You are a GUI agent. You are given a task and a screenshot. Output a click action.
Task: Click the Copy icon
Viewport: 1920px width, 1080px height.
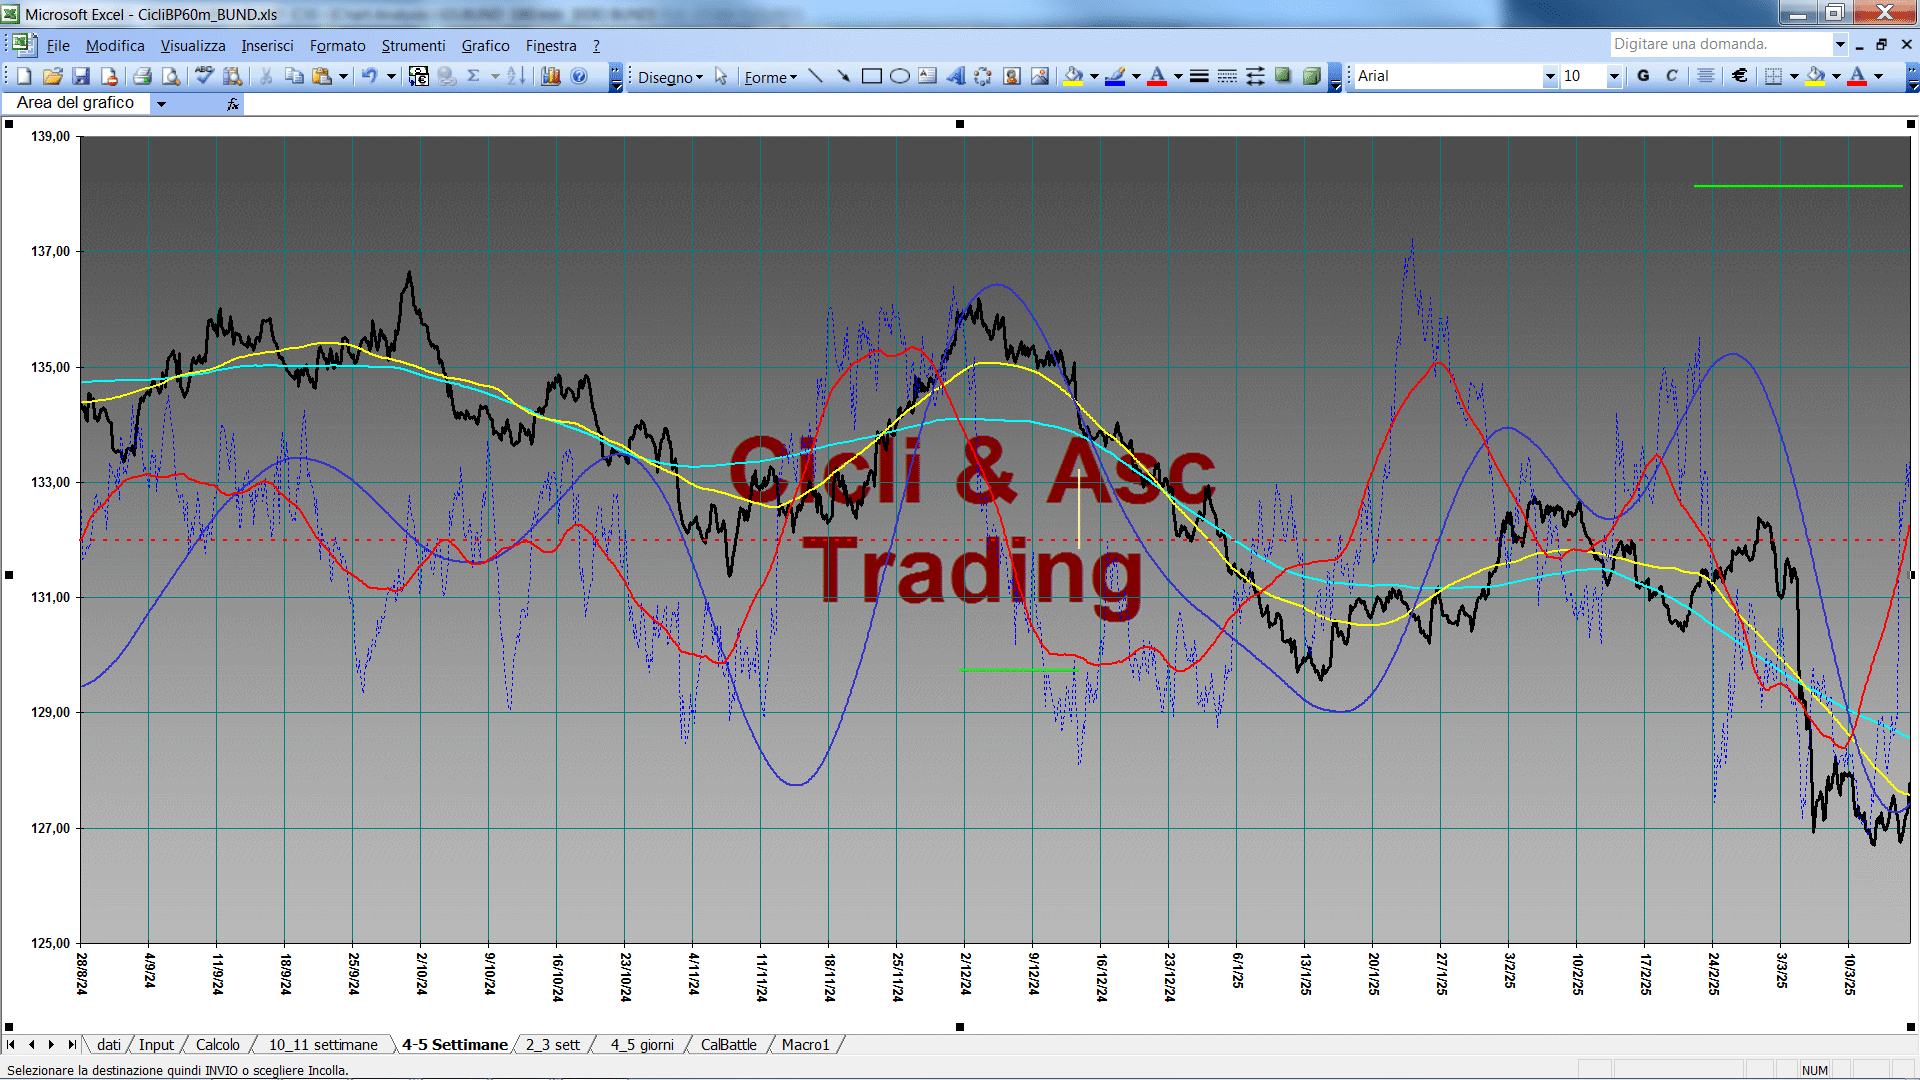click(294, 76)
